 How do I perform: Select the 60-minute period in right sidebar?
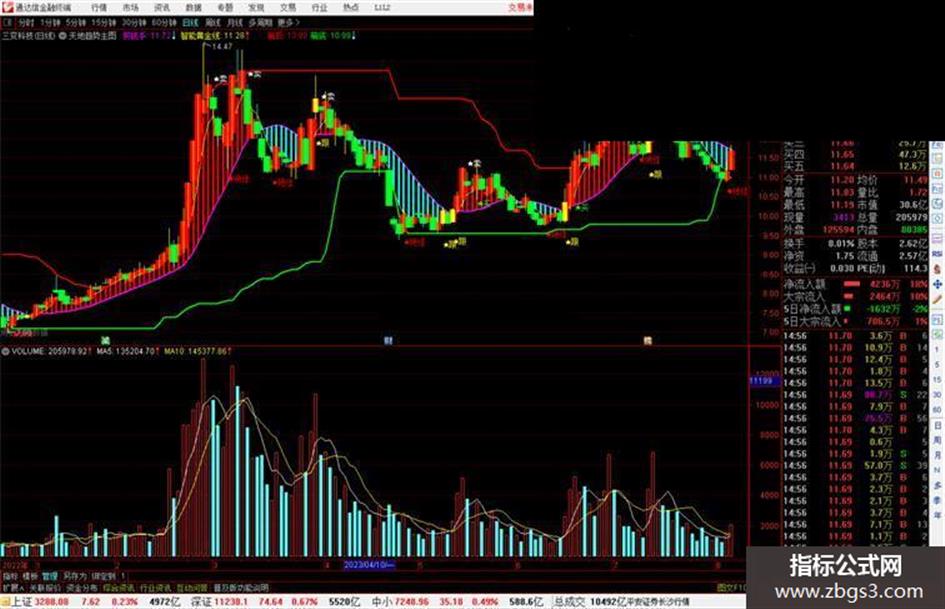[x=937, y=409]
